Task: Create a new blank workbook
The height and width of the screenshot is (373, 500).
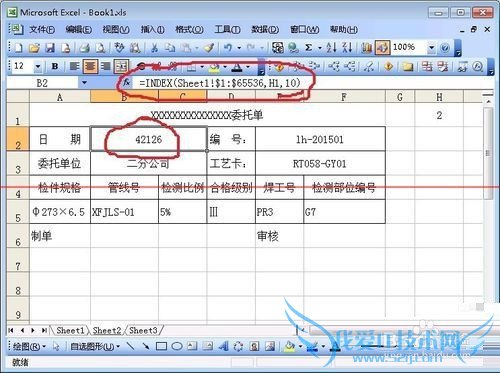Action: [19, 48]
